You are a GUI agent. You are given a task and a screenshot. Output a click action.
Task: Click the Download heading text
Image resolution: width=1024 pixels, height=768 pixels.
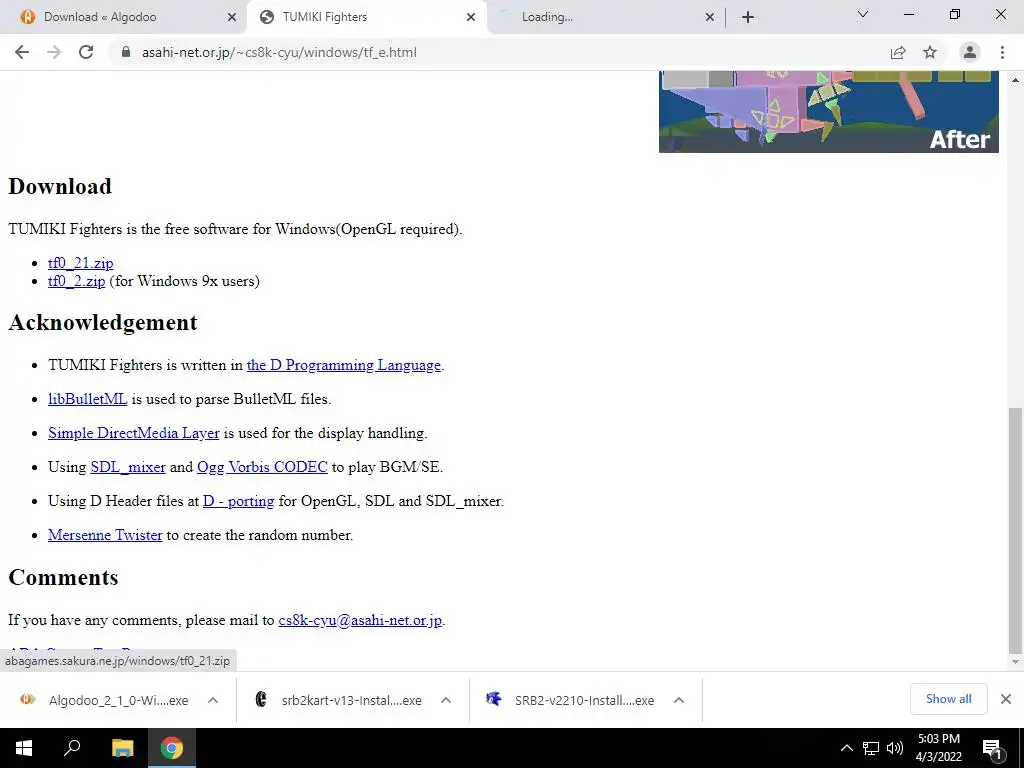click(x=60, y=187)
